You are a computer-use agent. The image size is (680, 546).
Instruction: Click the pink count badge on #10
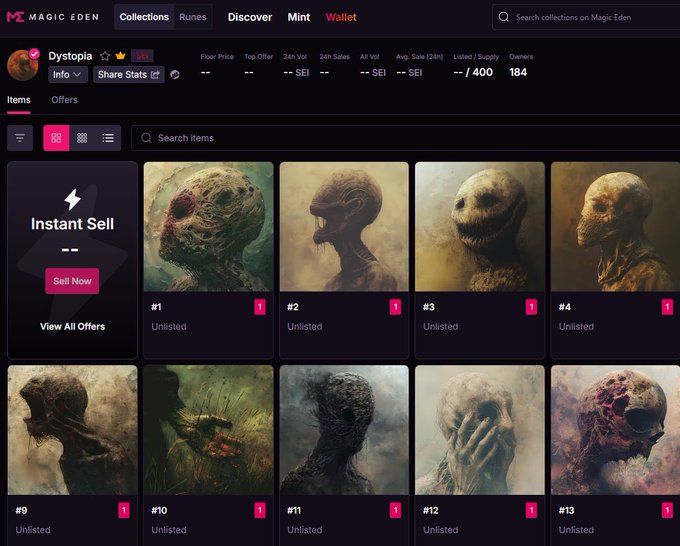pos(260,510)
